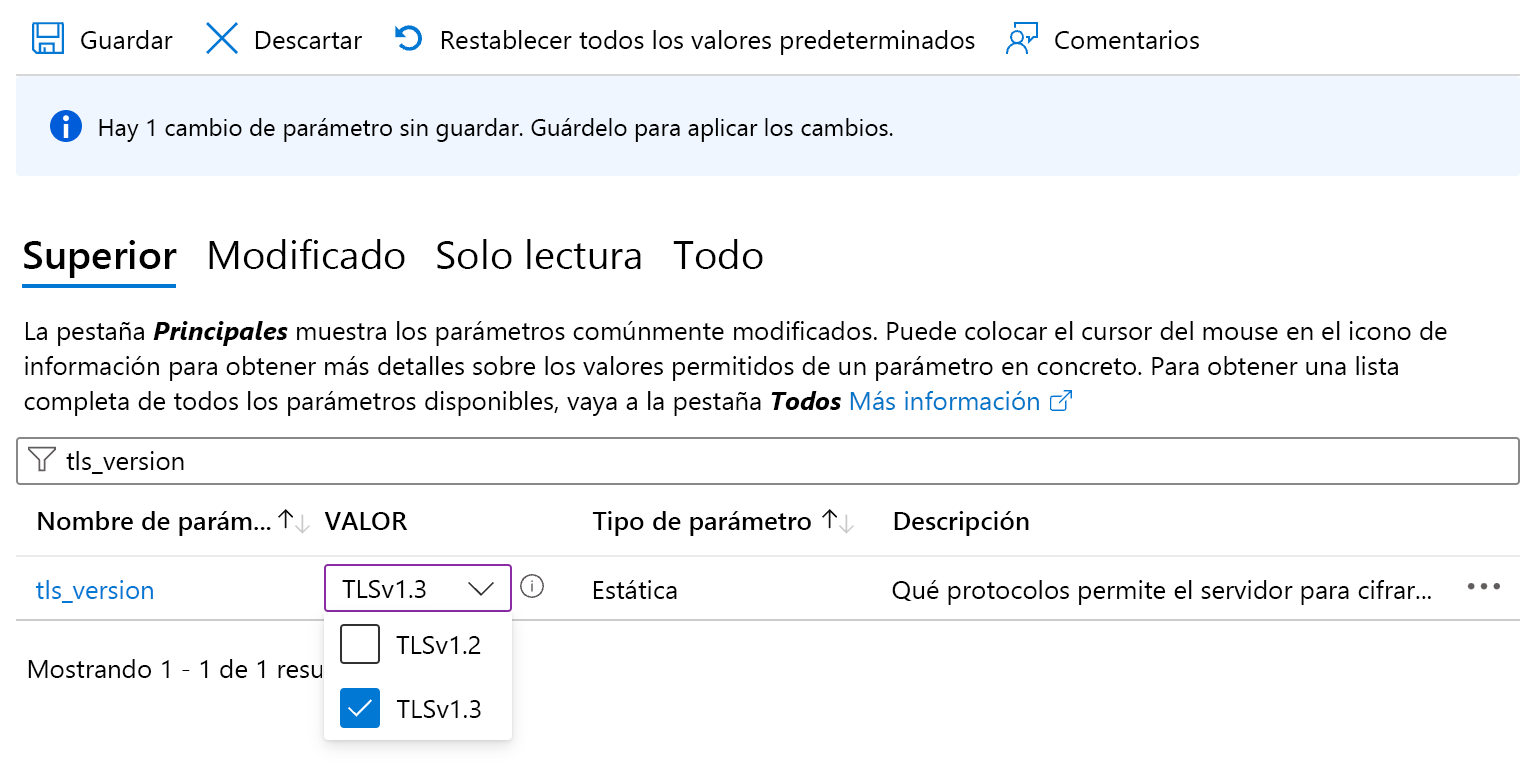Viewport: 1538px width, 762px height.
Task: Click the Descartar X icon
Action: click(x=221, y=39)
